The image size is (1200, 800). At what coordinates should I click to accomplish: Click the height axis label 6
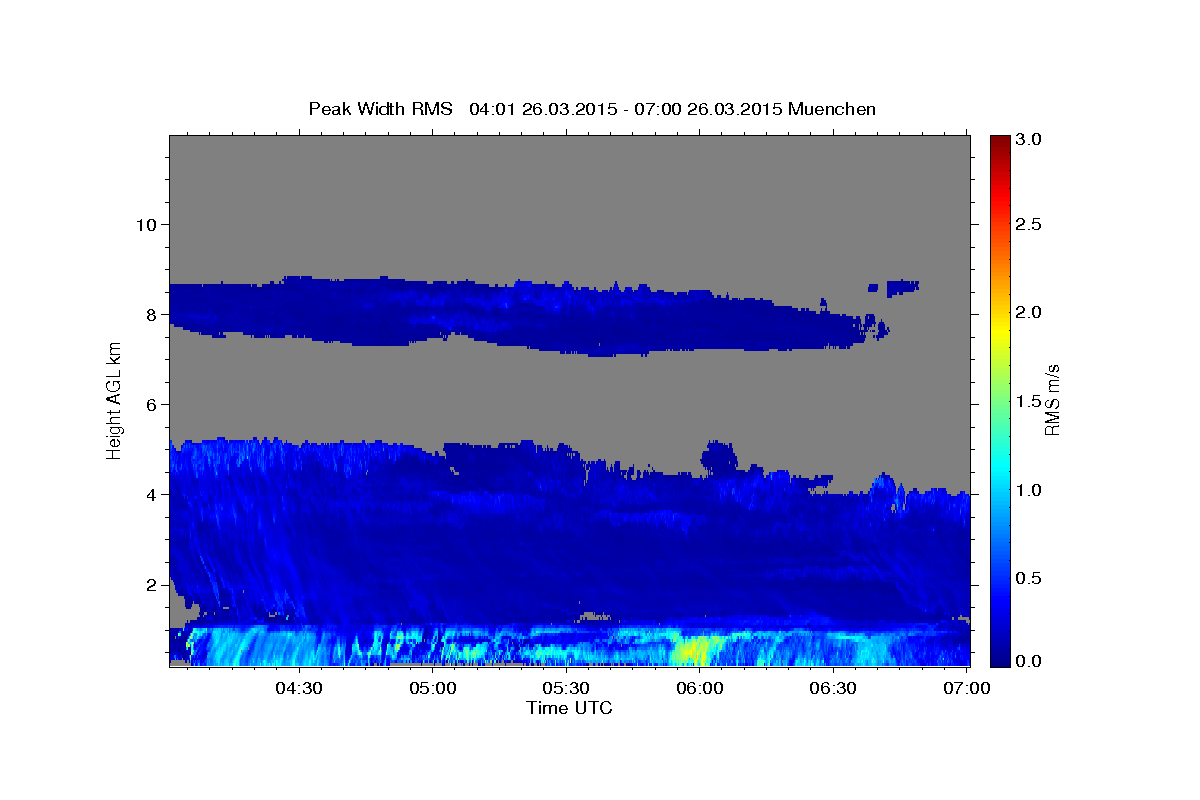149,404
